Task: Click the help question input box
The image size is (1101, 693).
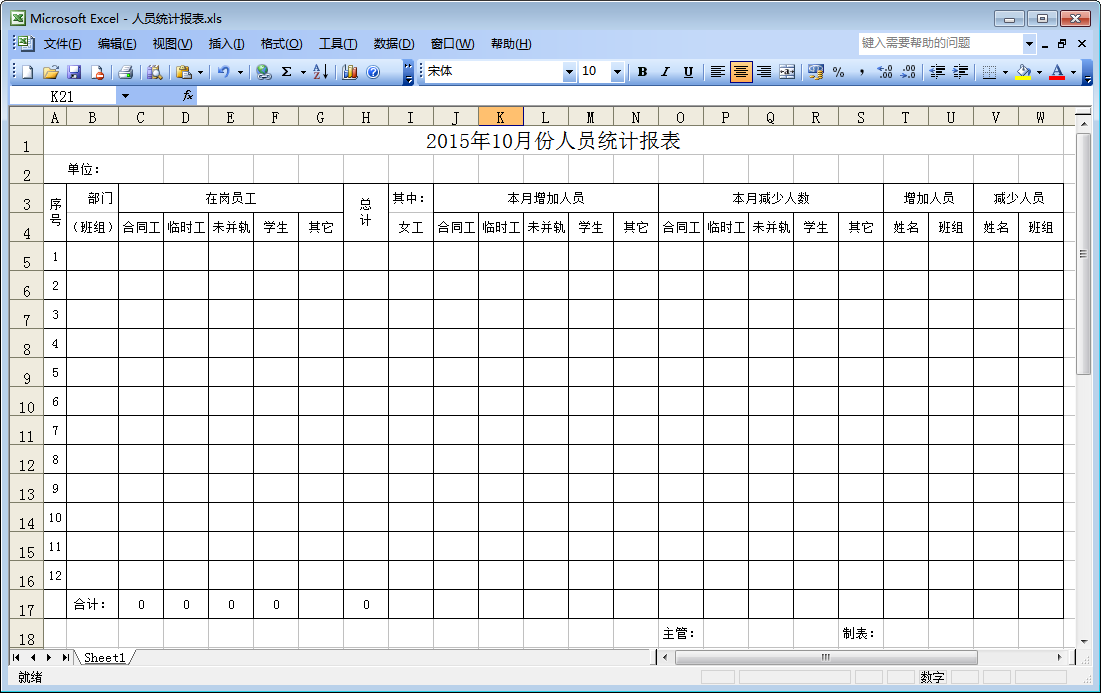Action: click(940, 43)
